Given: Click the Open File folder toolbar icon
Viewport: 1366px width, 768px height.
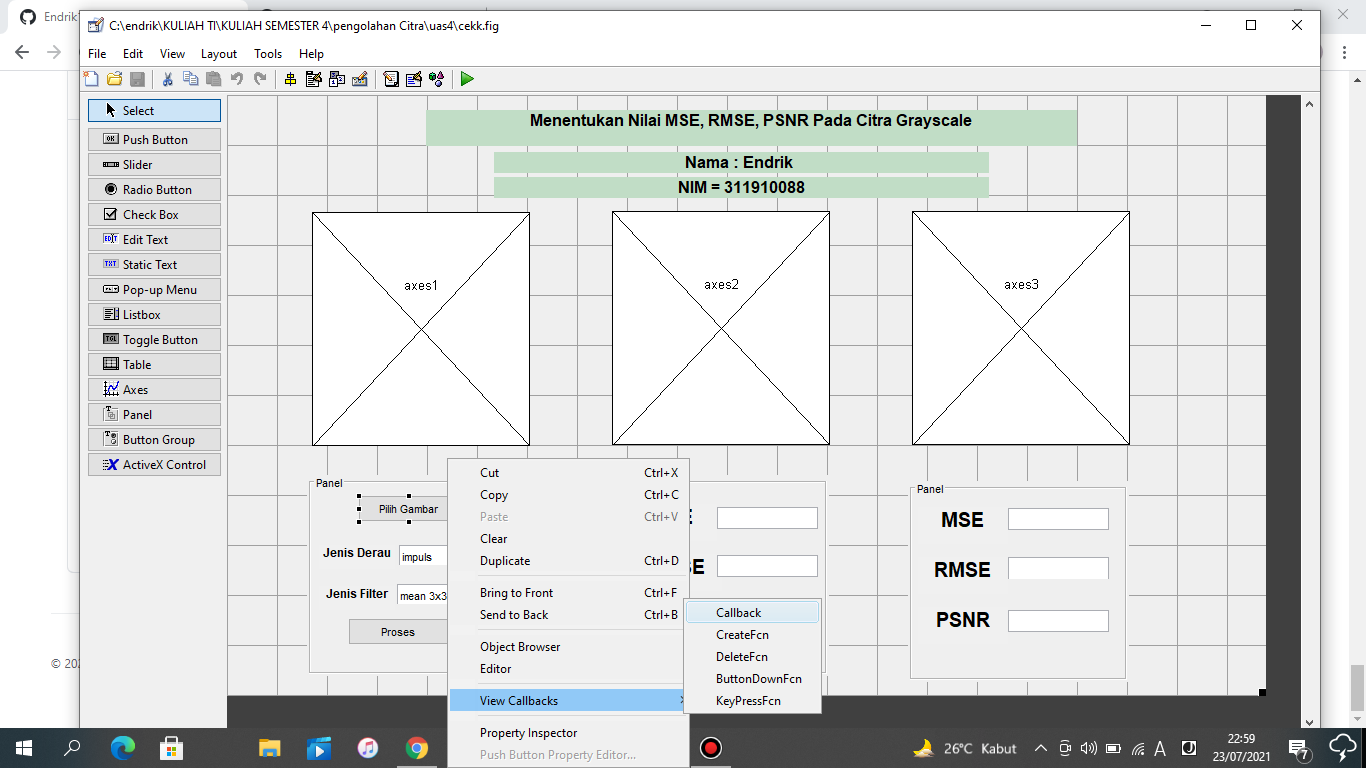Looking at the screenshot, I should tap(114, 79).
